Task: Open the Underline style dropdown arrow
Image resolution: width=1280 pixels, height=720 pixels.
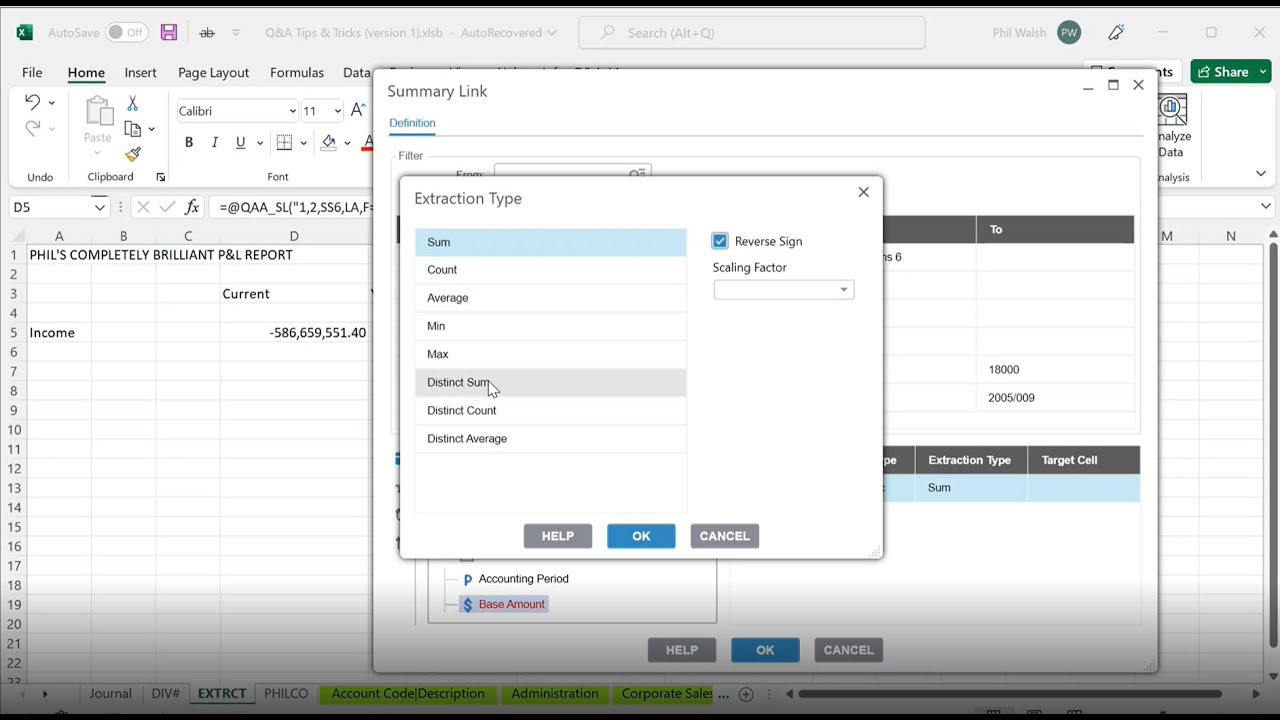Action: [x=259, y=143]
